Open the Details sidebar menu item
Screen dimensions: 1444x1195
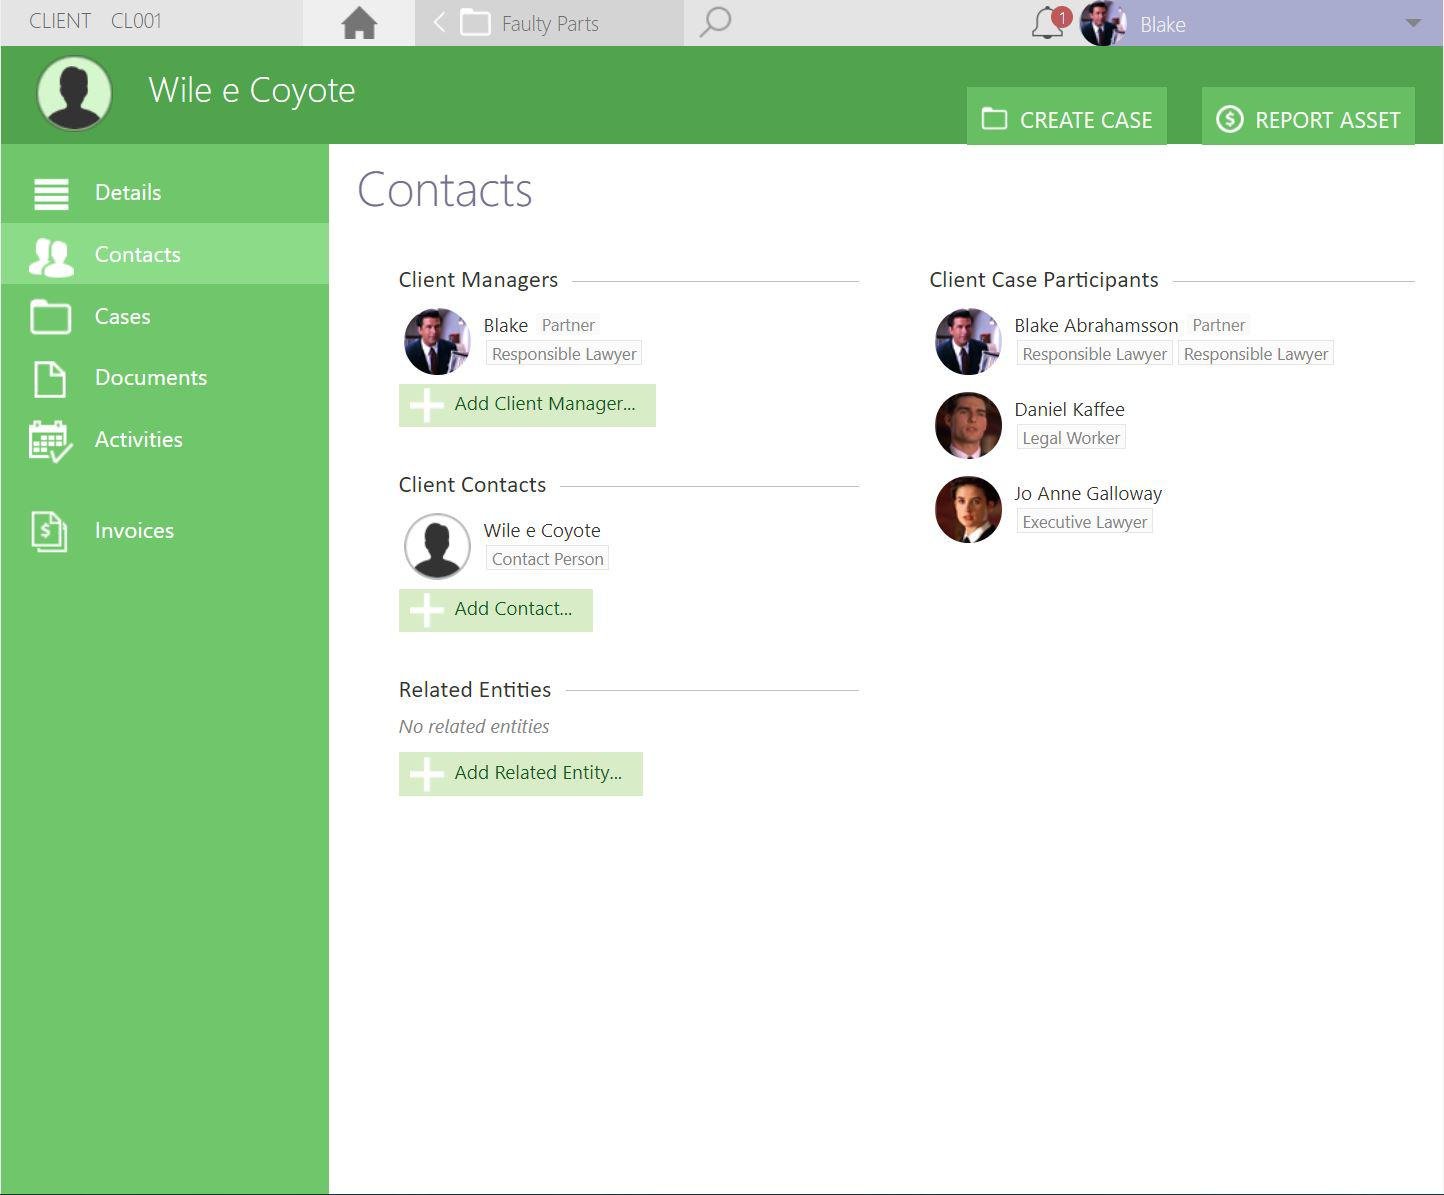tap(165, 193)
